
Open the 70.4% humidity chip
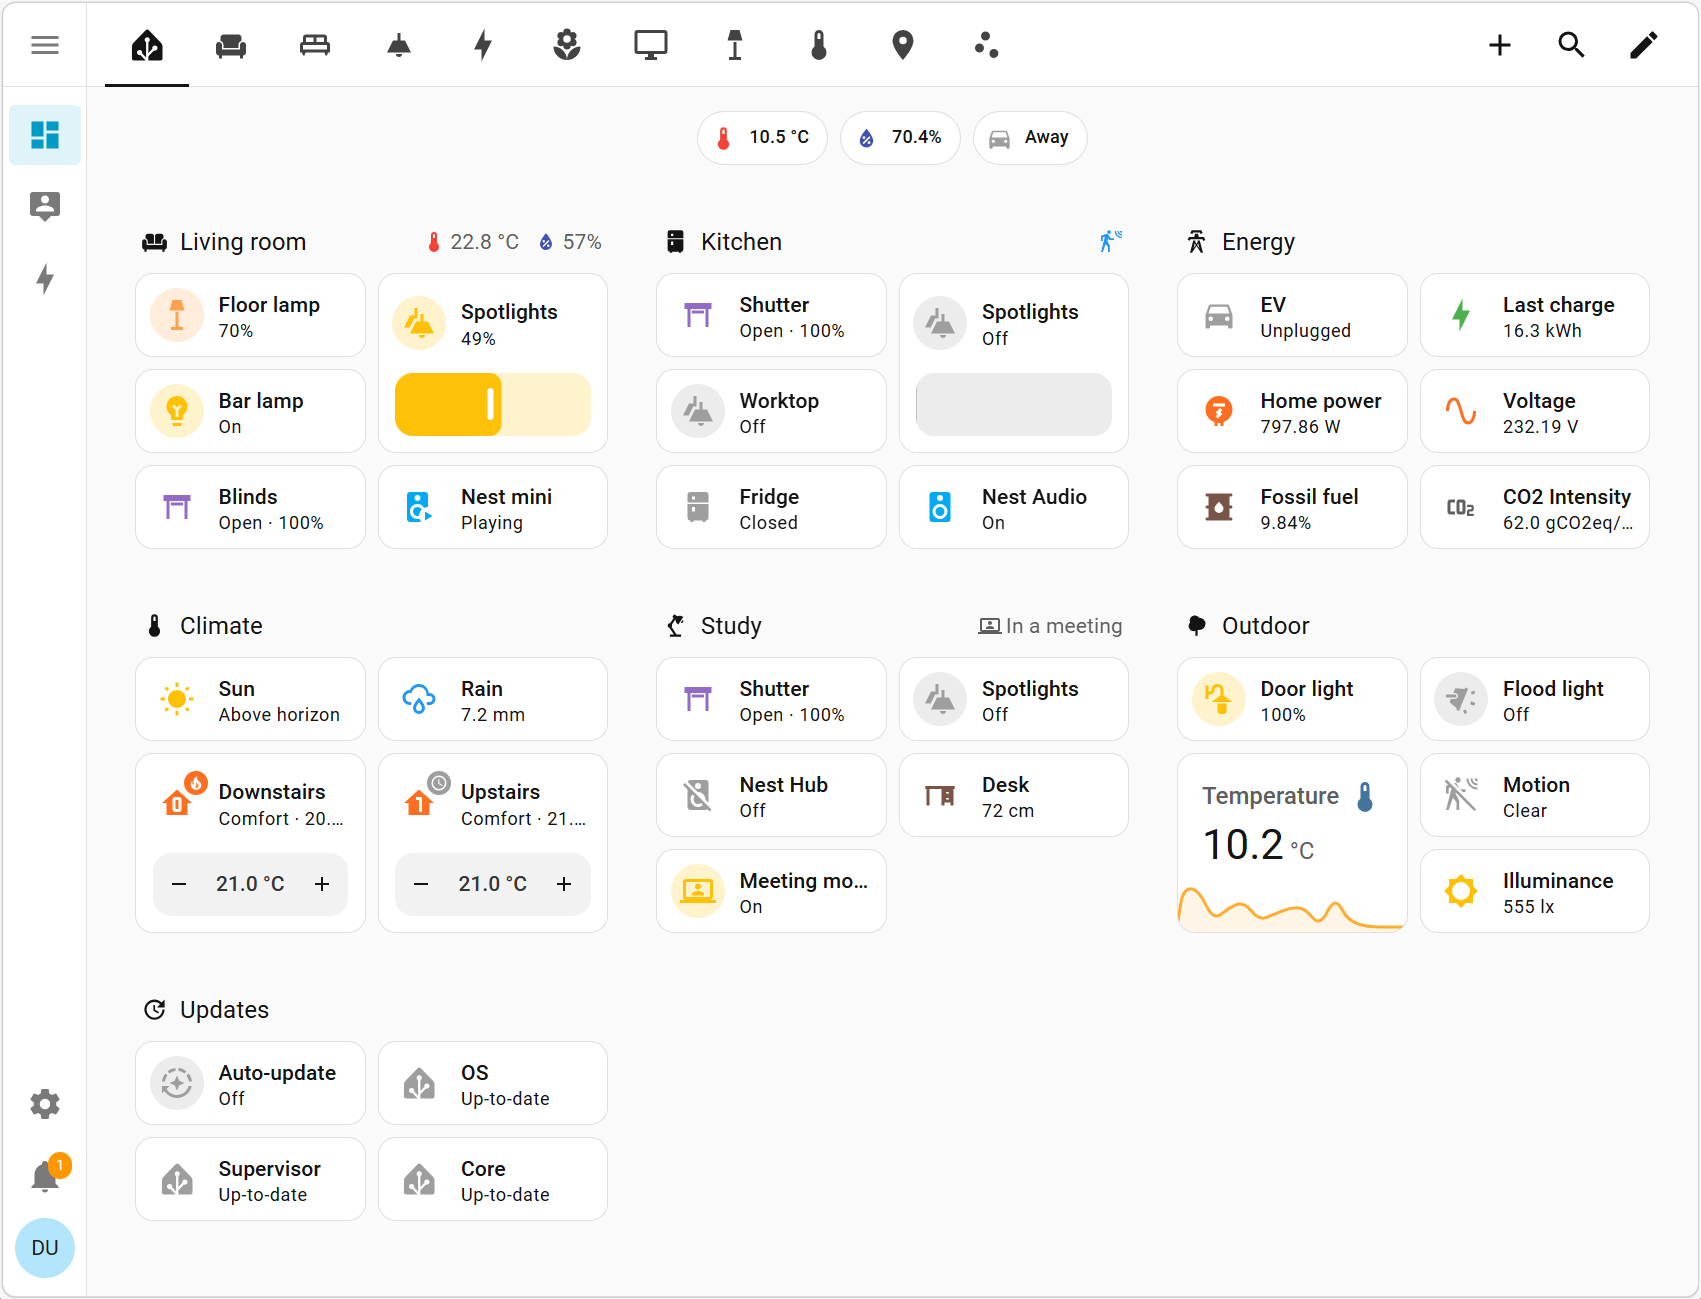click(x=899, y=137)
